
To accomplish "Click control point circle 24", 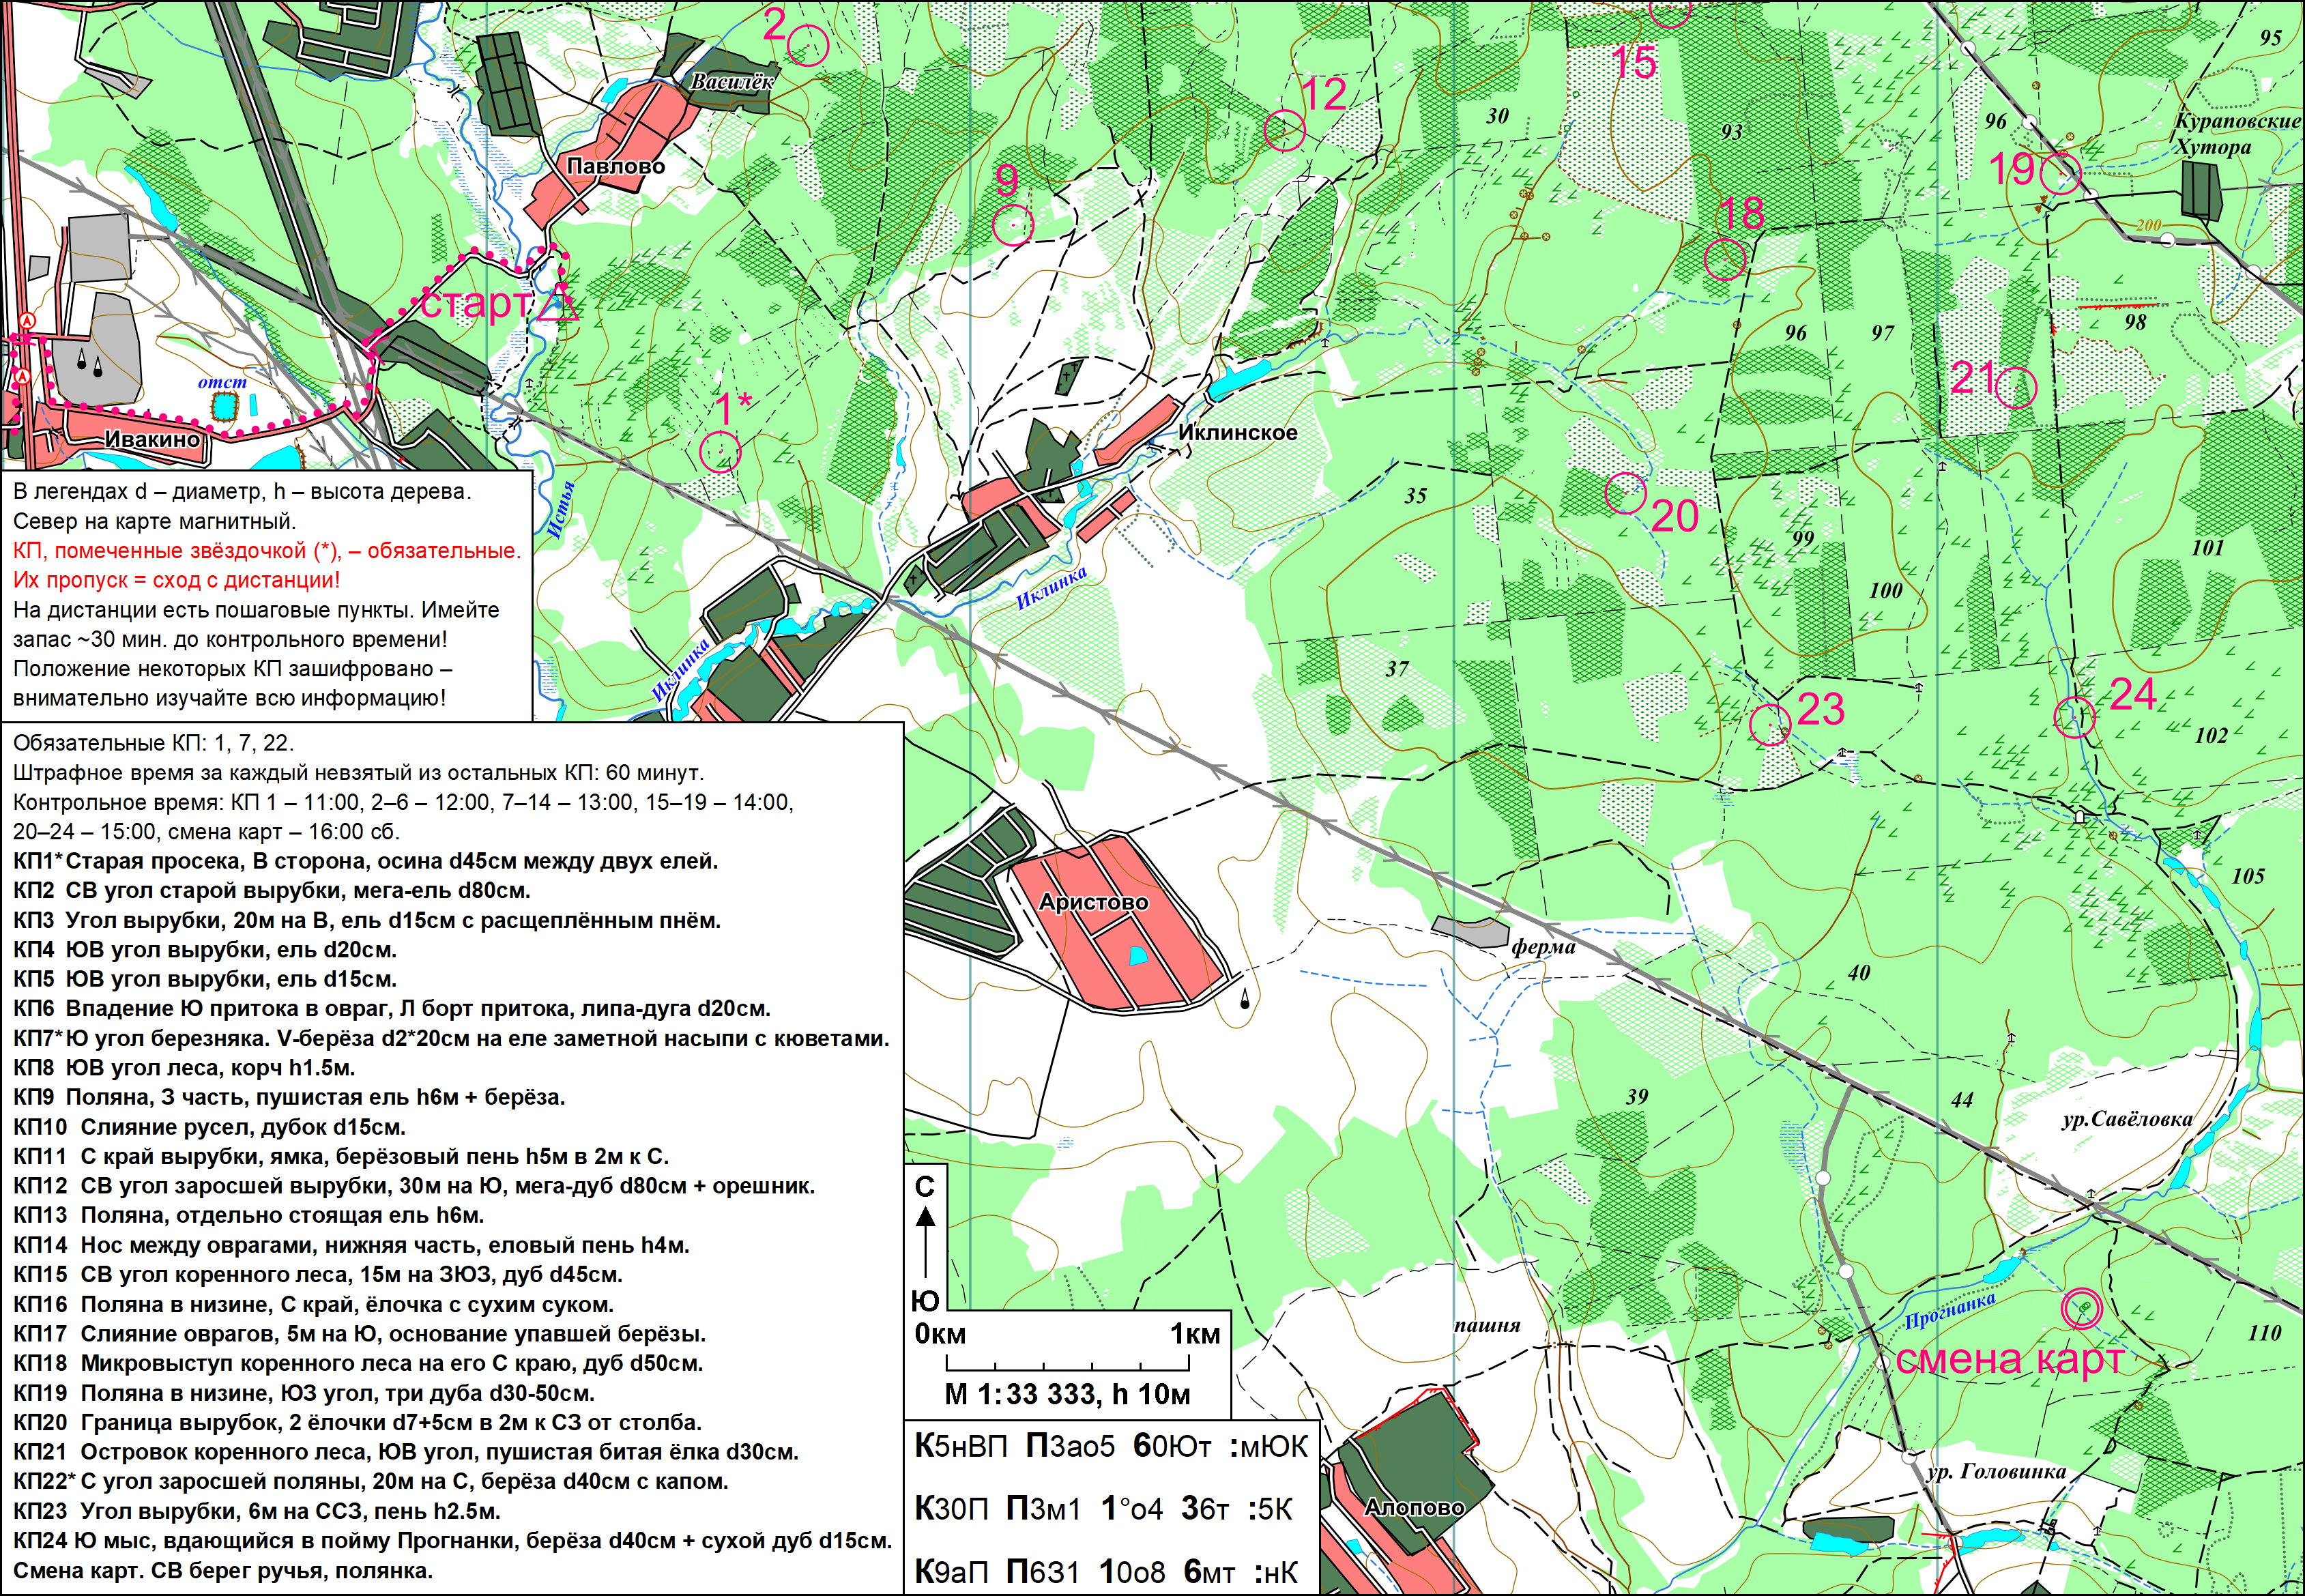I will 2074,717.
